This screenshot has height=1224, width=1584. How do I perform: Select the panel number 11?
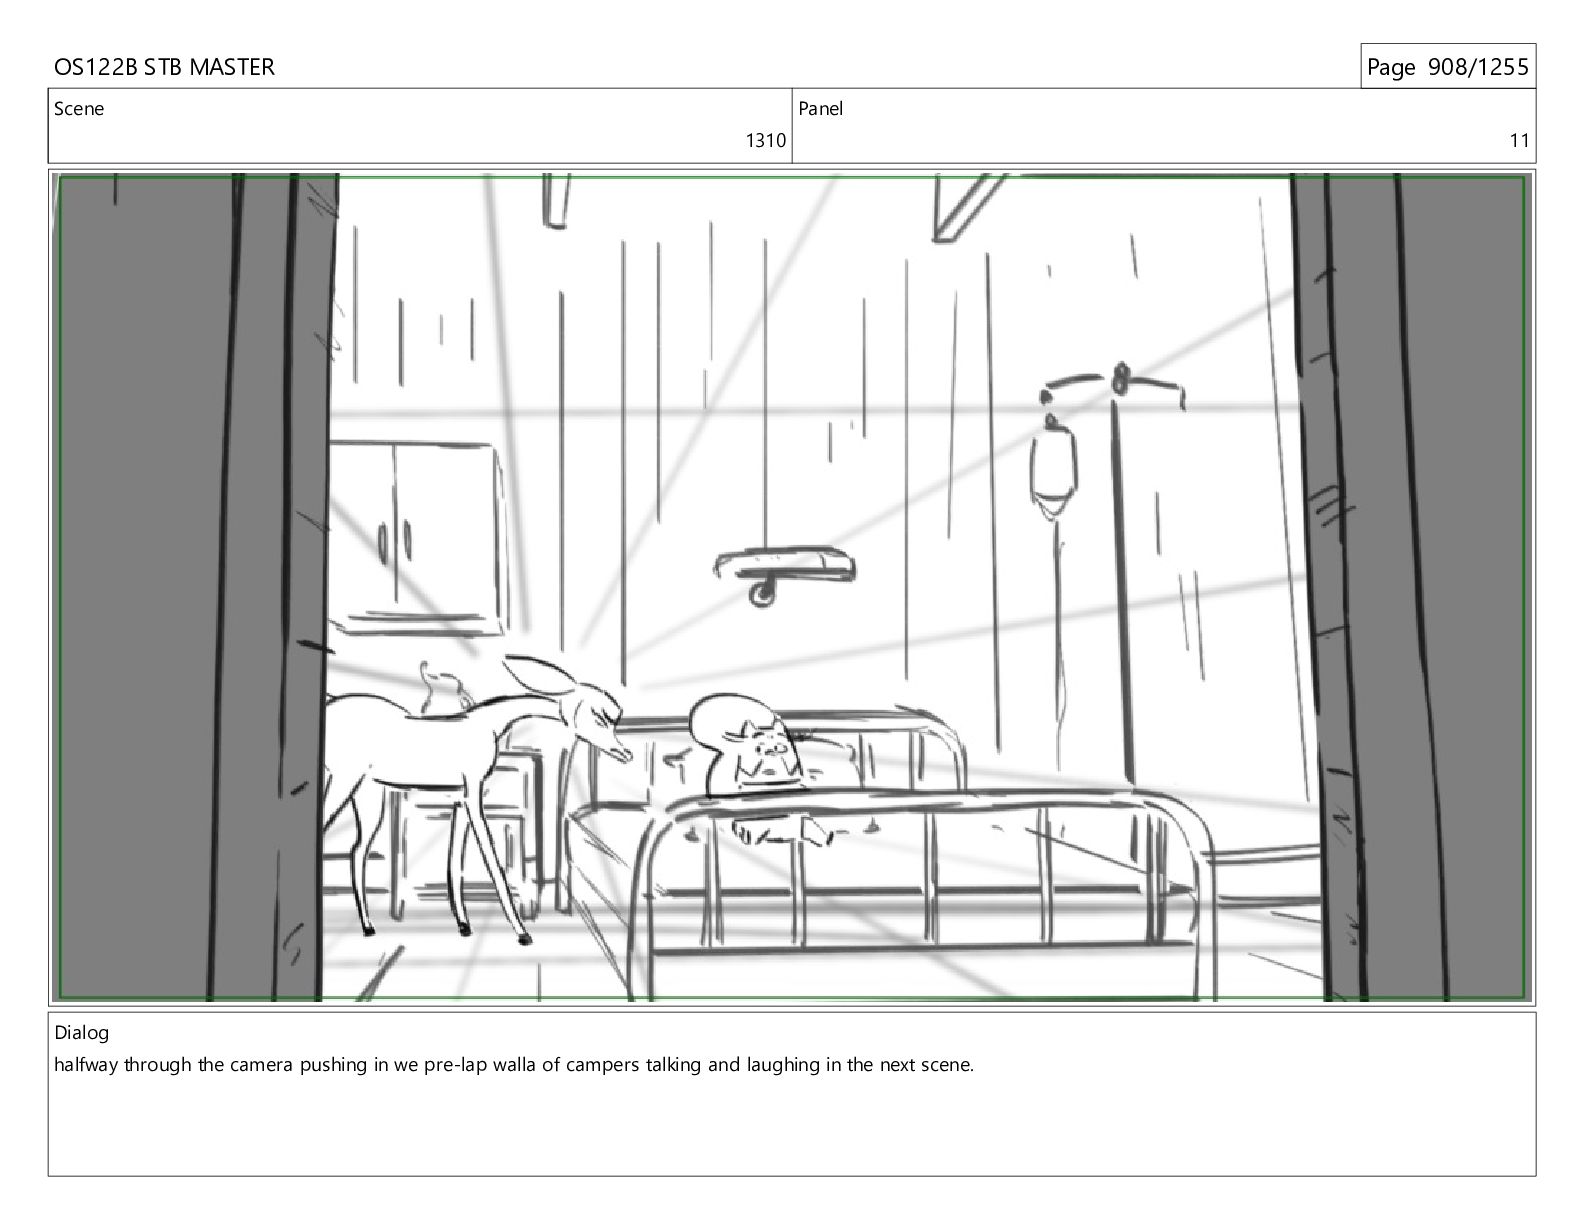(x=1519, y=141)
